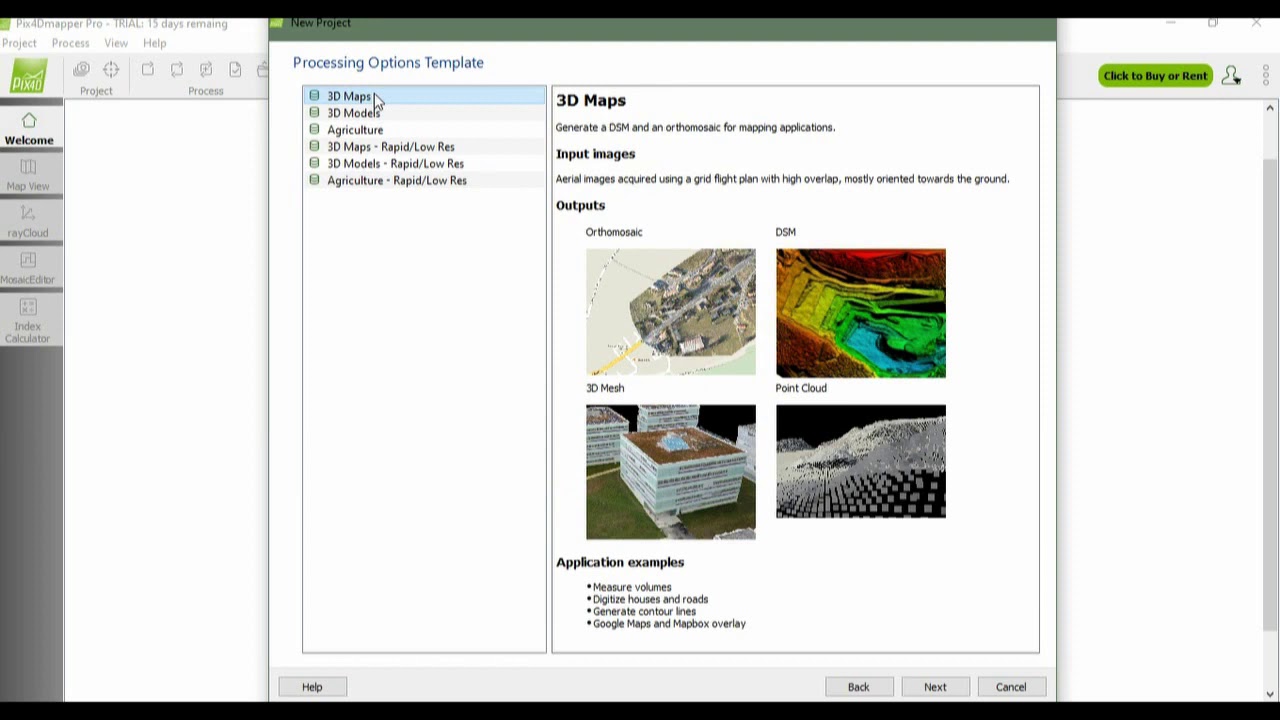Open the Project menu

click(x=19, y=43)
